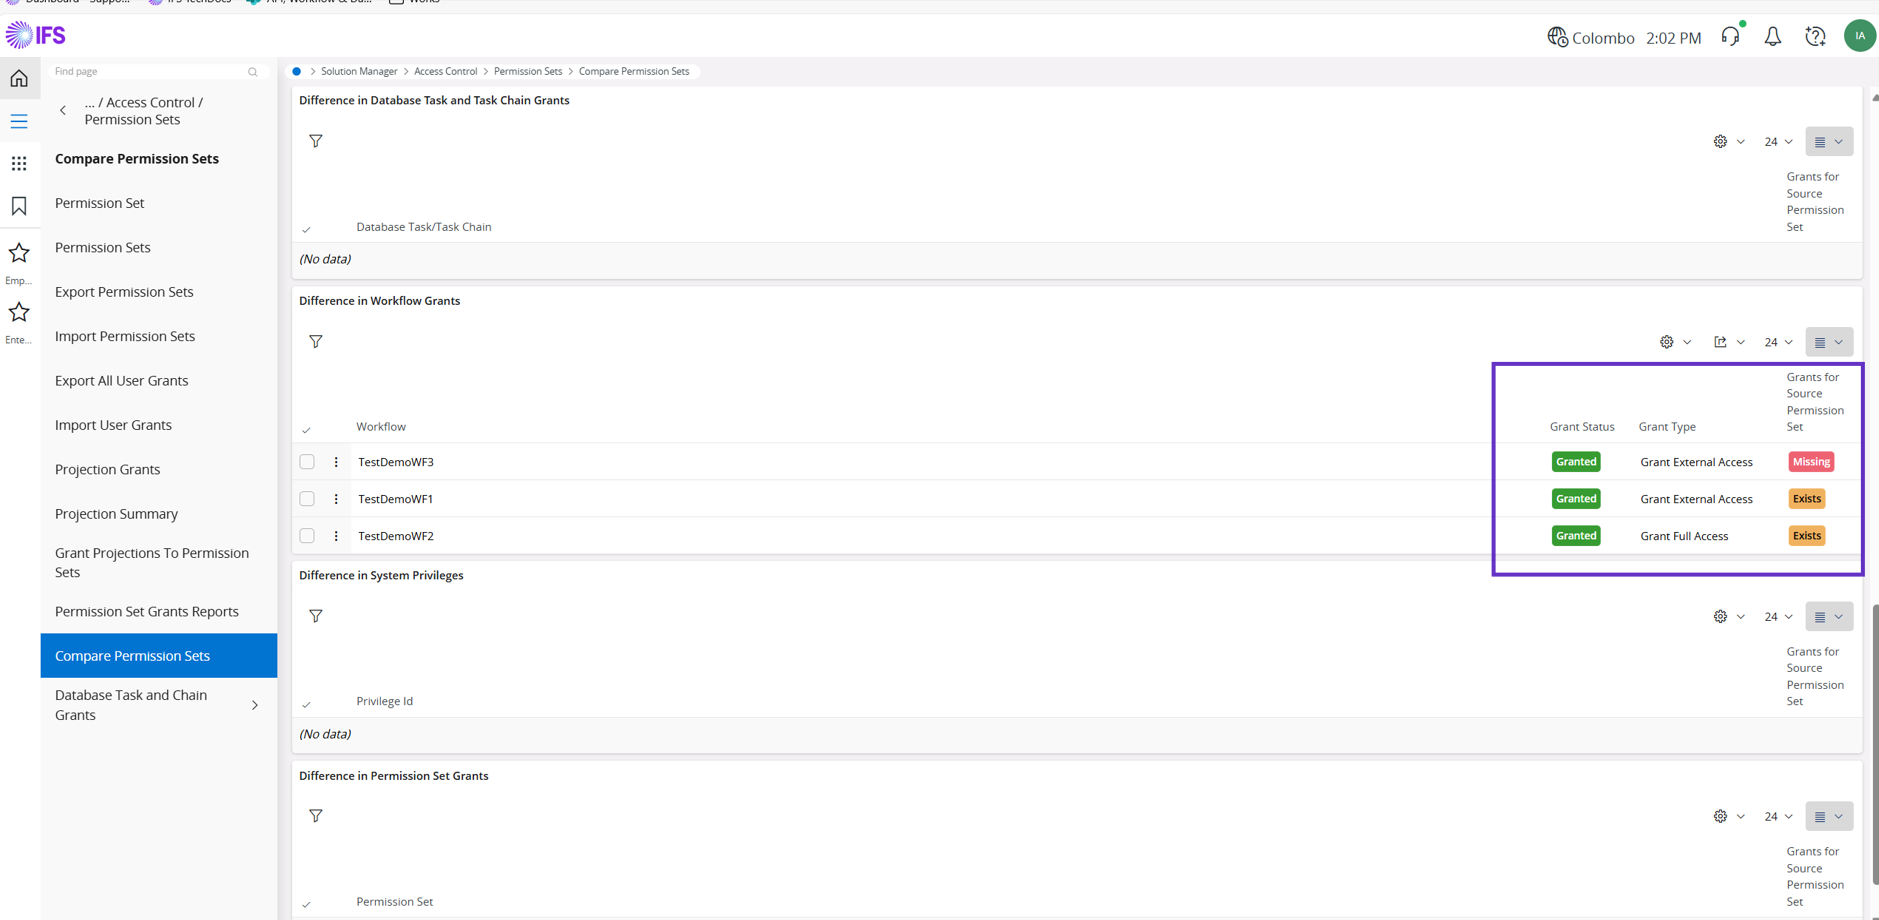Click the help question-mark icon in header
This screenshot has height=920, width=1879.
[x=1815, y=35]
